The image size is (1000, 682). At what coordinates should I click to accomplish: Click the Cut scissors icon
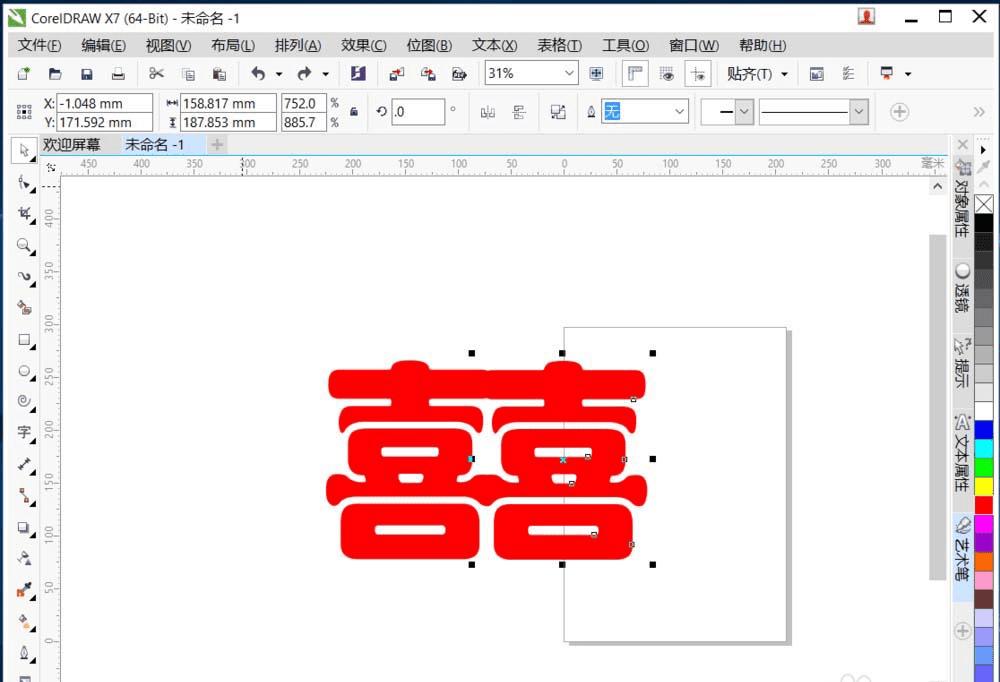pos(156,74)
